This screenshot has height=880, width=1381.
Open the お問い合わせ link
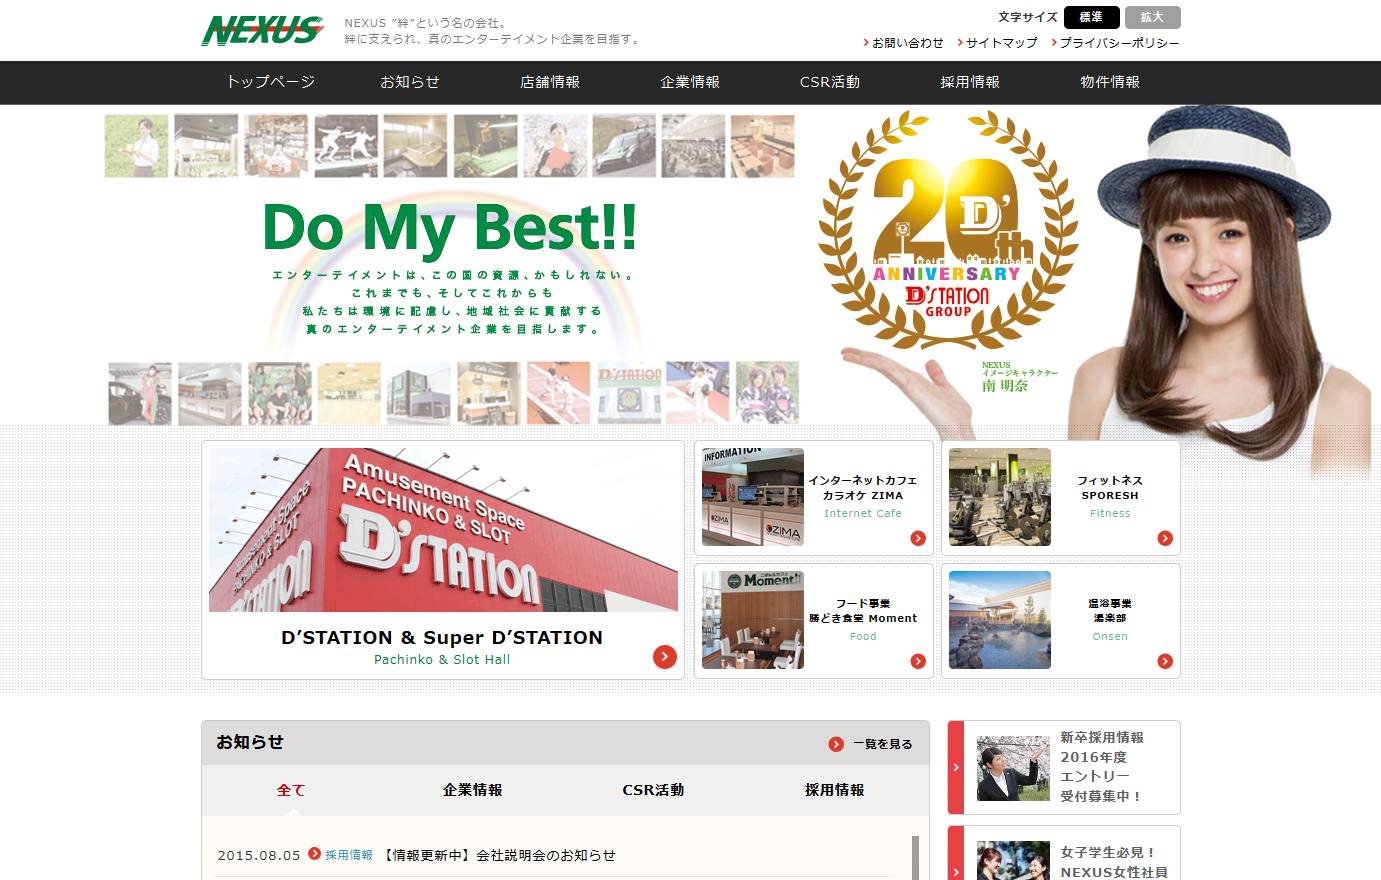[x=908, y=43]
